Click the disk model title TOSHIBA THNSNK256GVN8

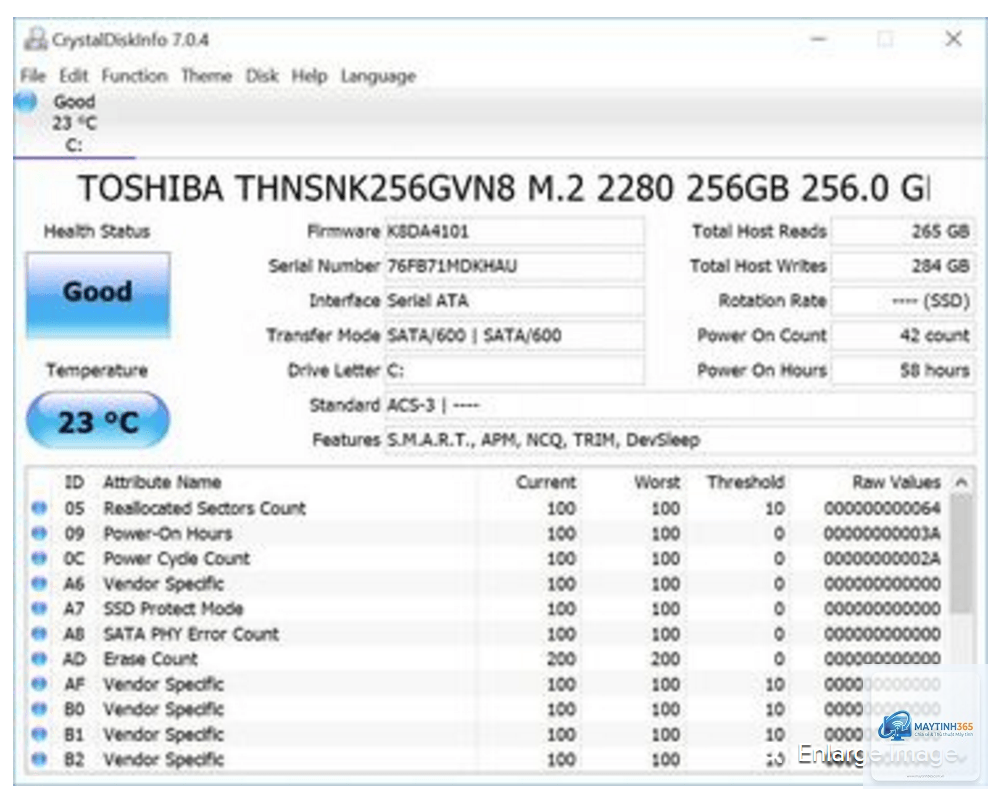(x=503, y=188)
